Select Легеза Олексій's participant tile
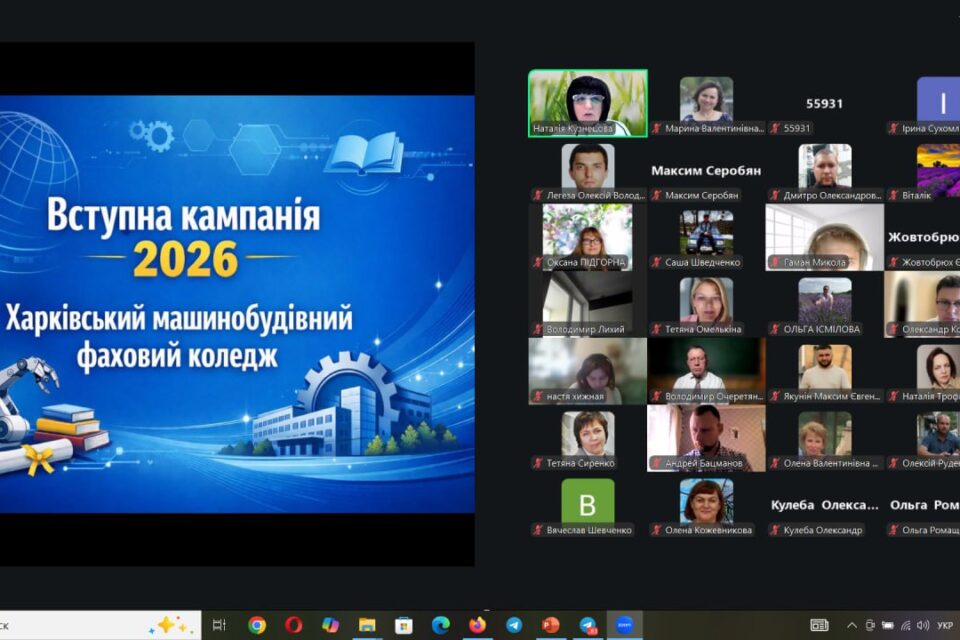 (x=588, y=170)
